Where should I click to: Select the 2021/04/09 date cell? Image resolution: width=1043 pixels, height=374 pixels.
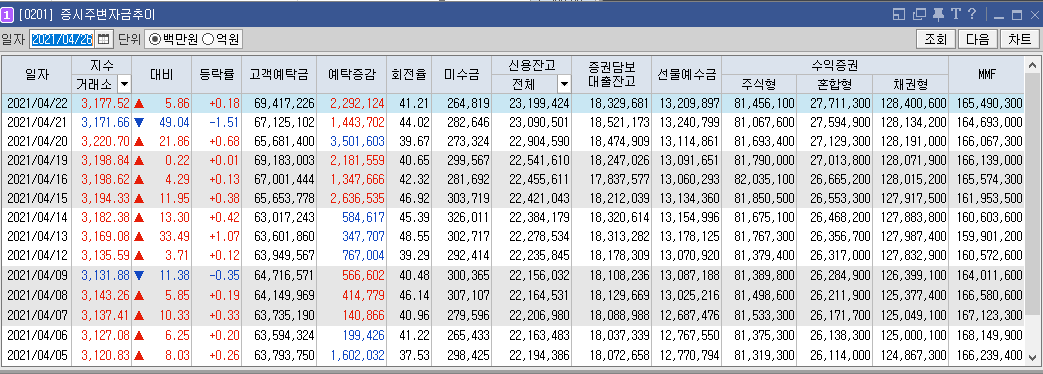(x=37, y=275)
